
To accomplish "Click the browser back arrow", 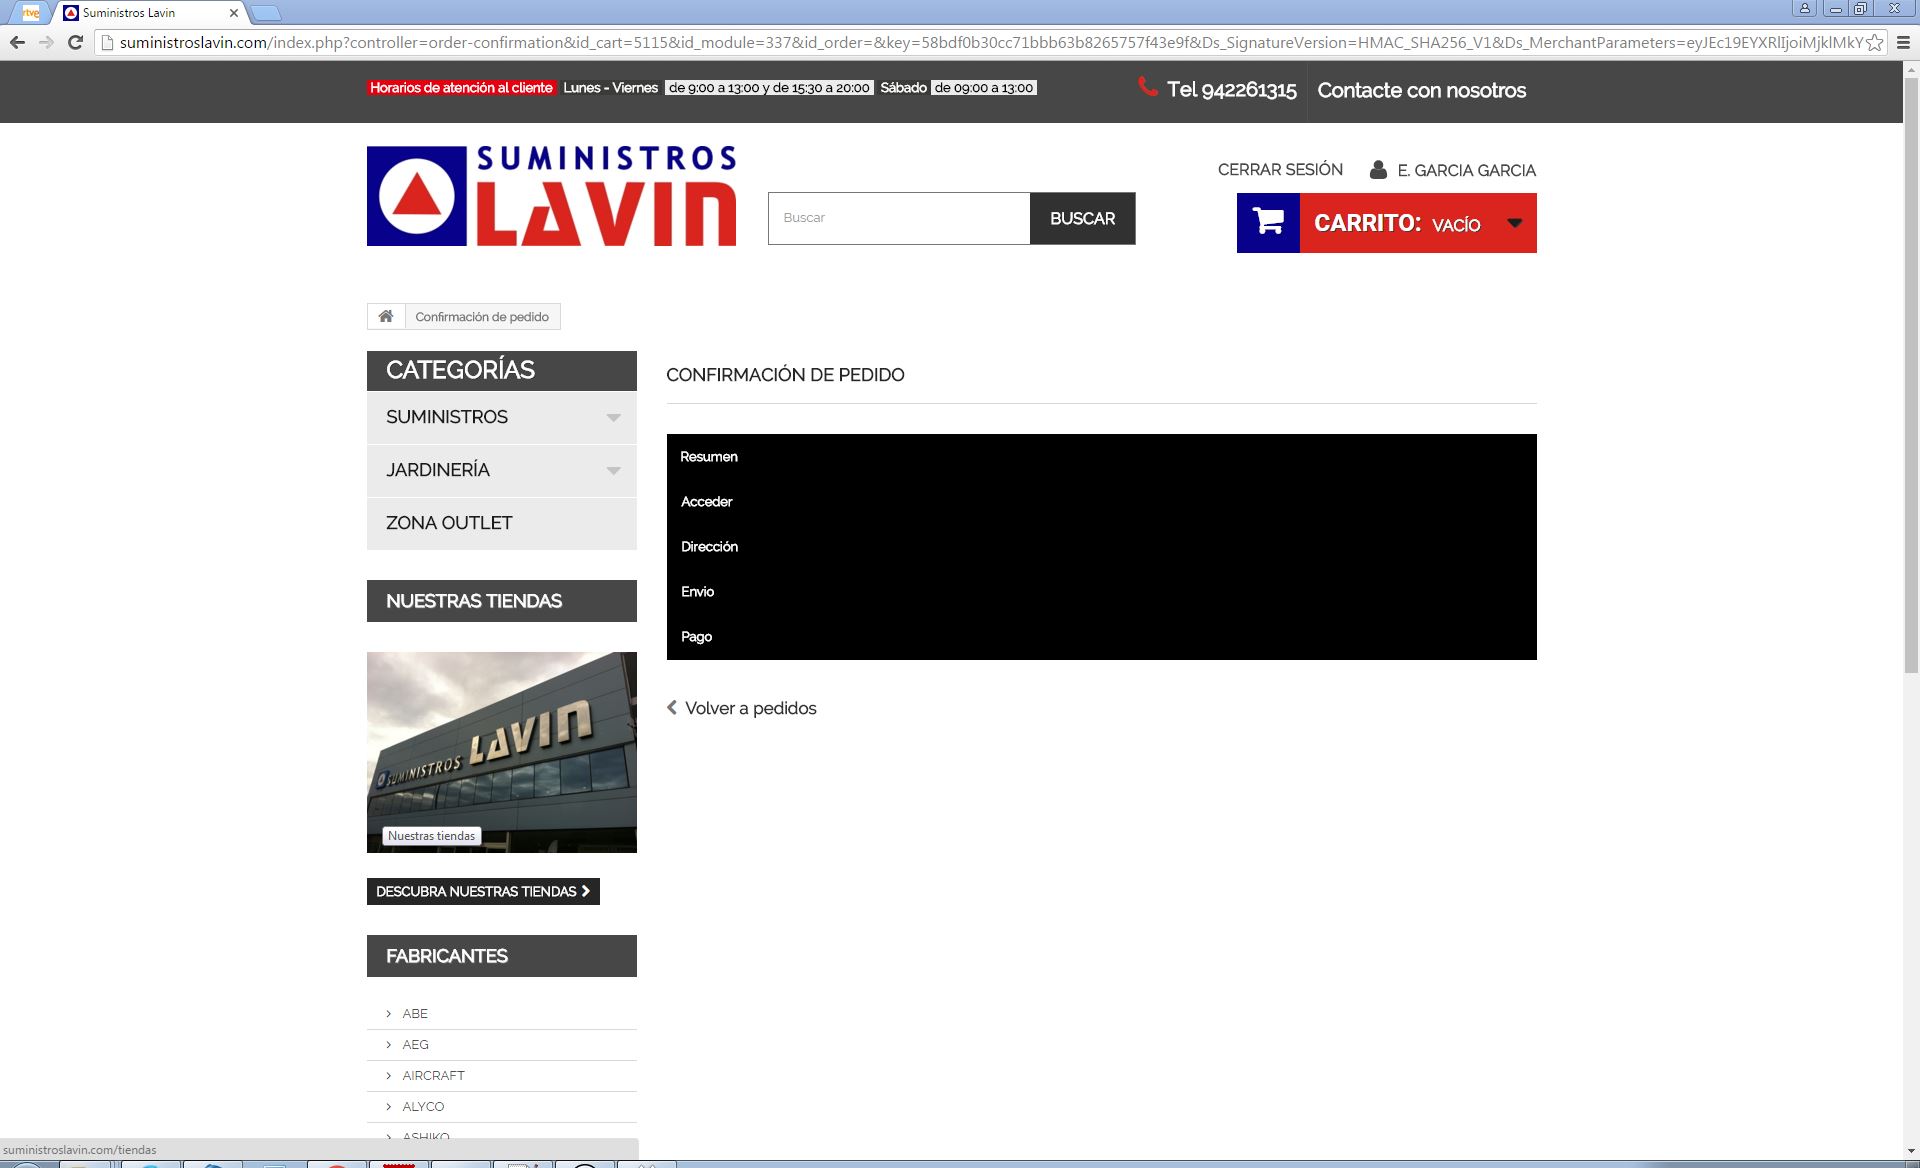I will (17, 42).
